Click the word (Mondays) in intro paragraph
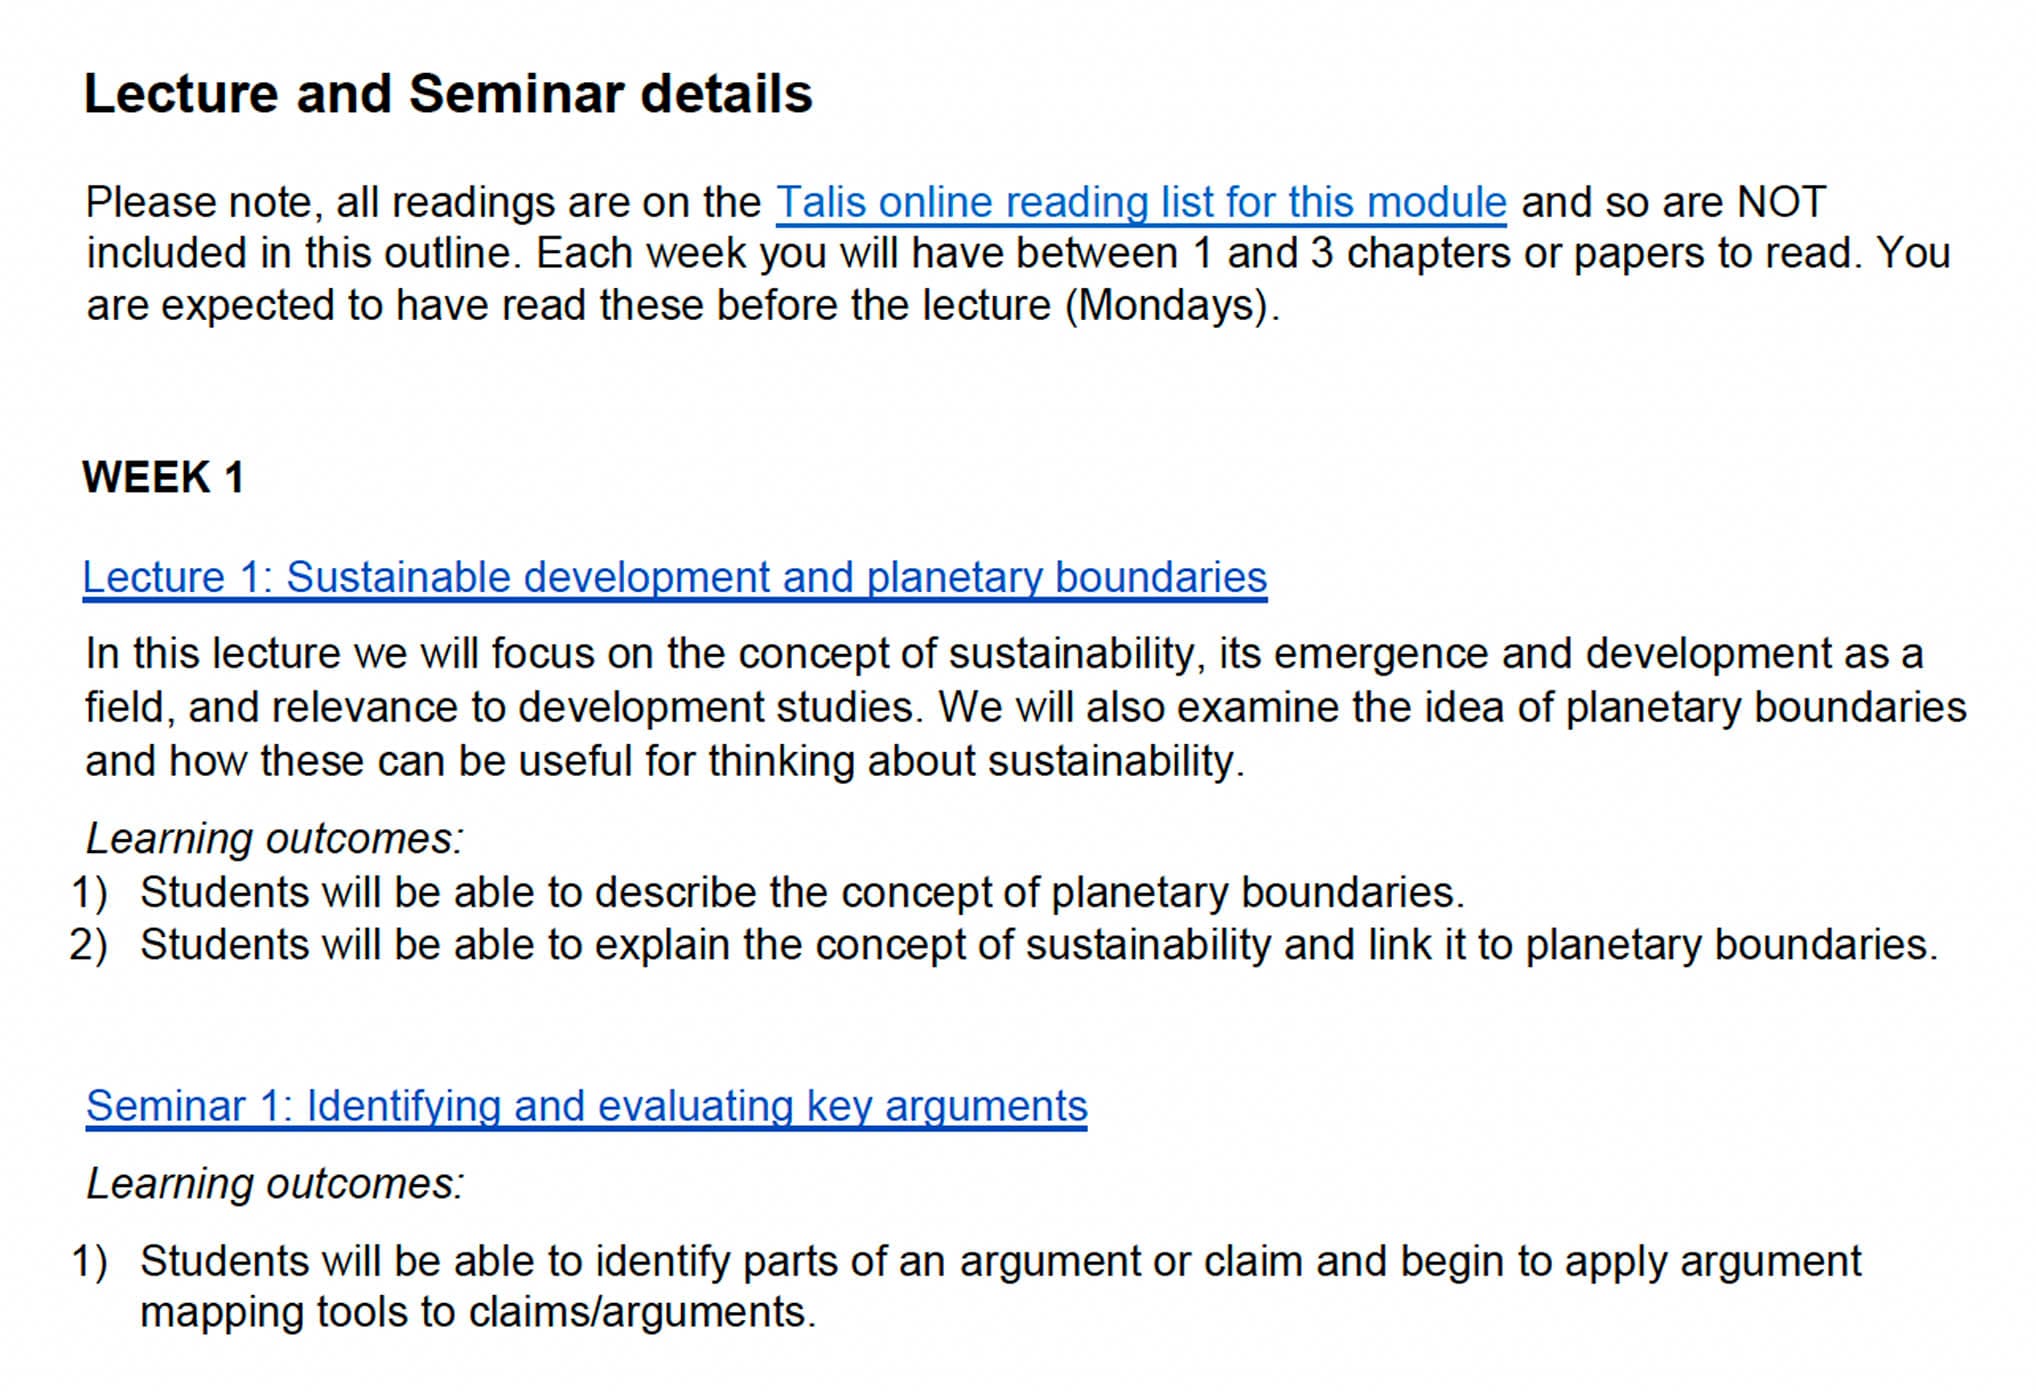2036x1393 pixels. coord(1172,306)
